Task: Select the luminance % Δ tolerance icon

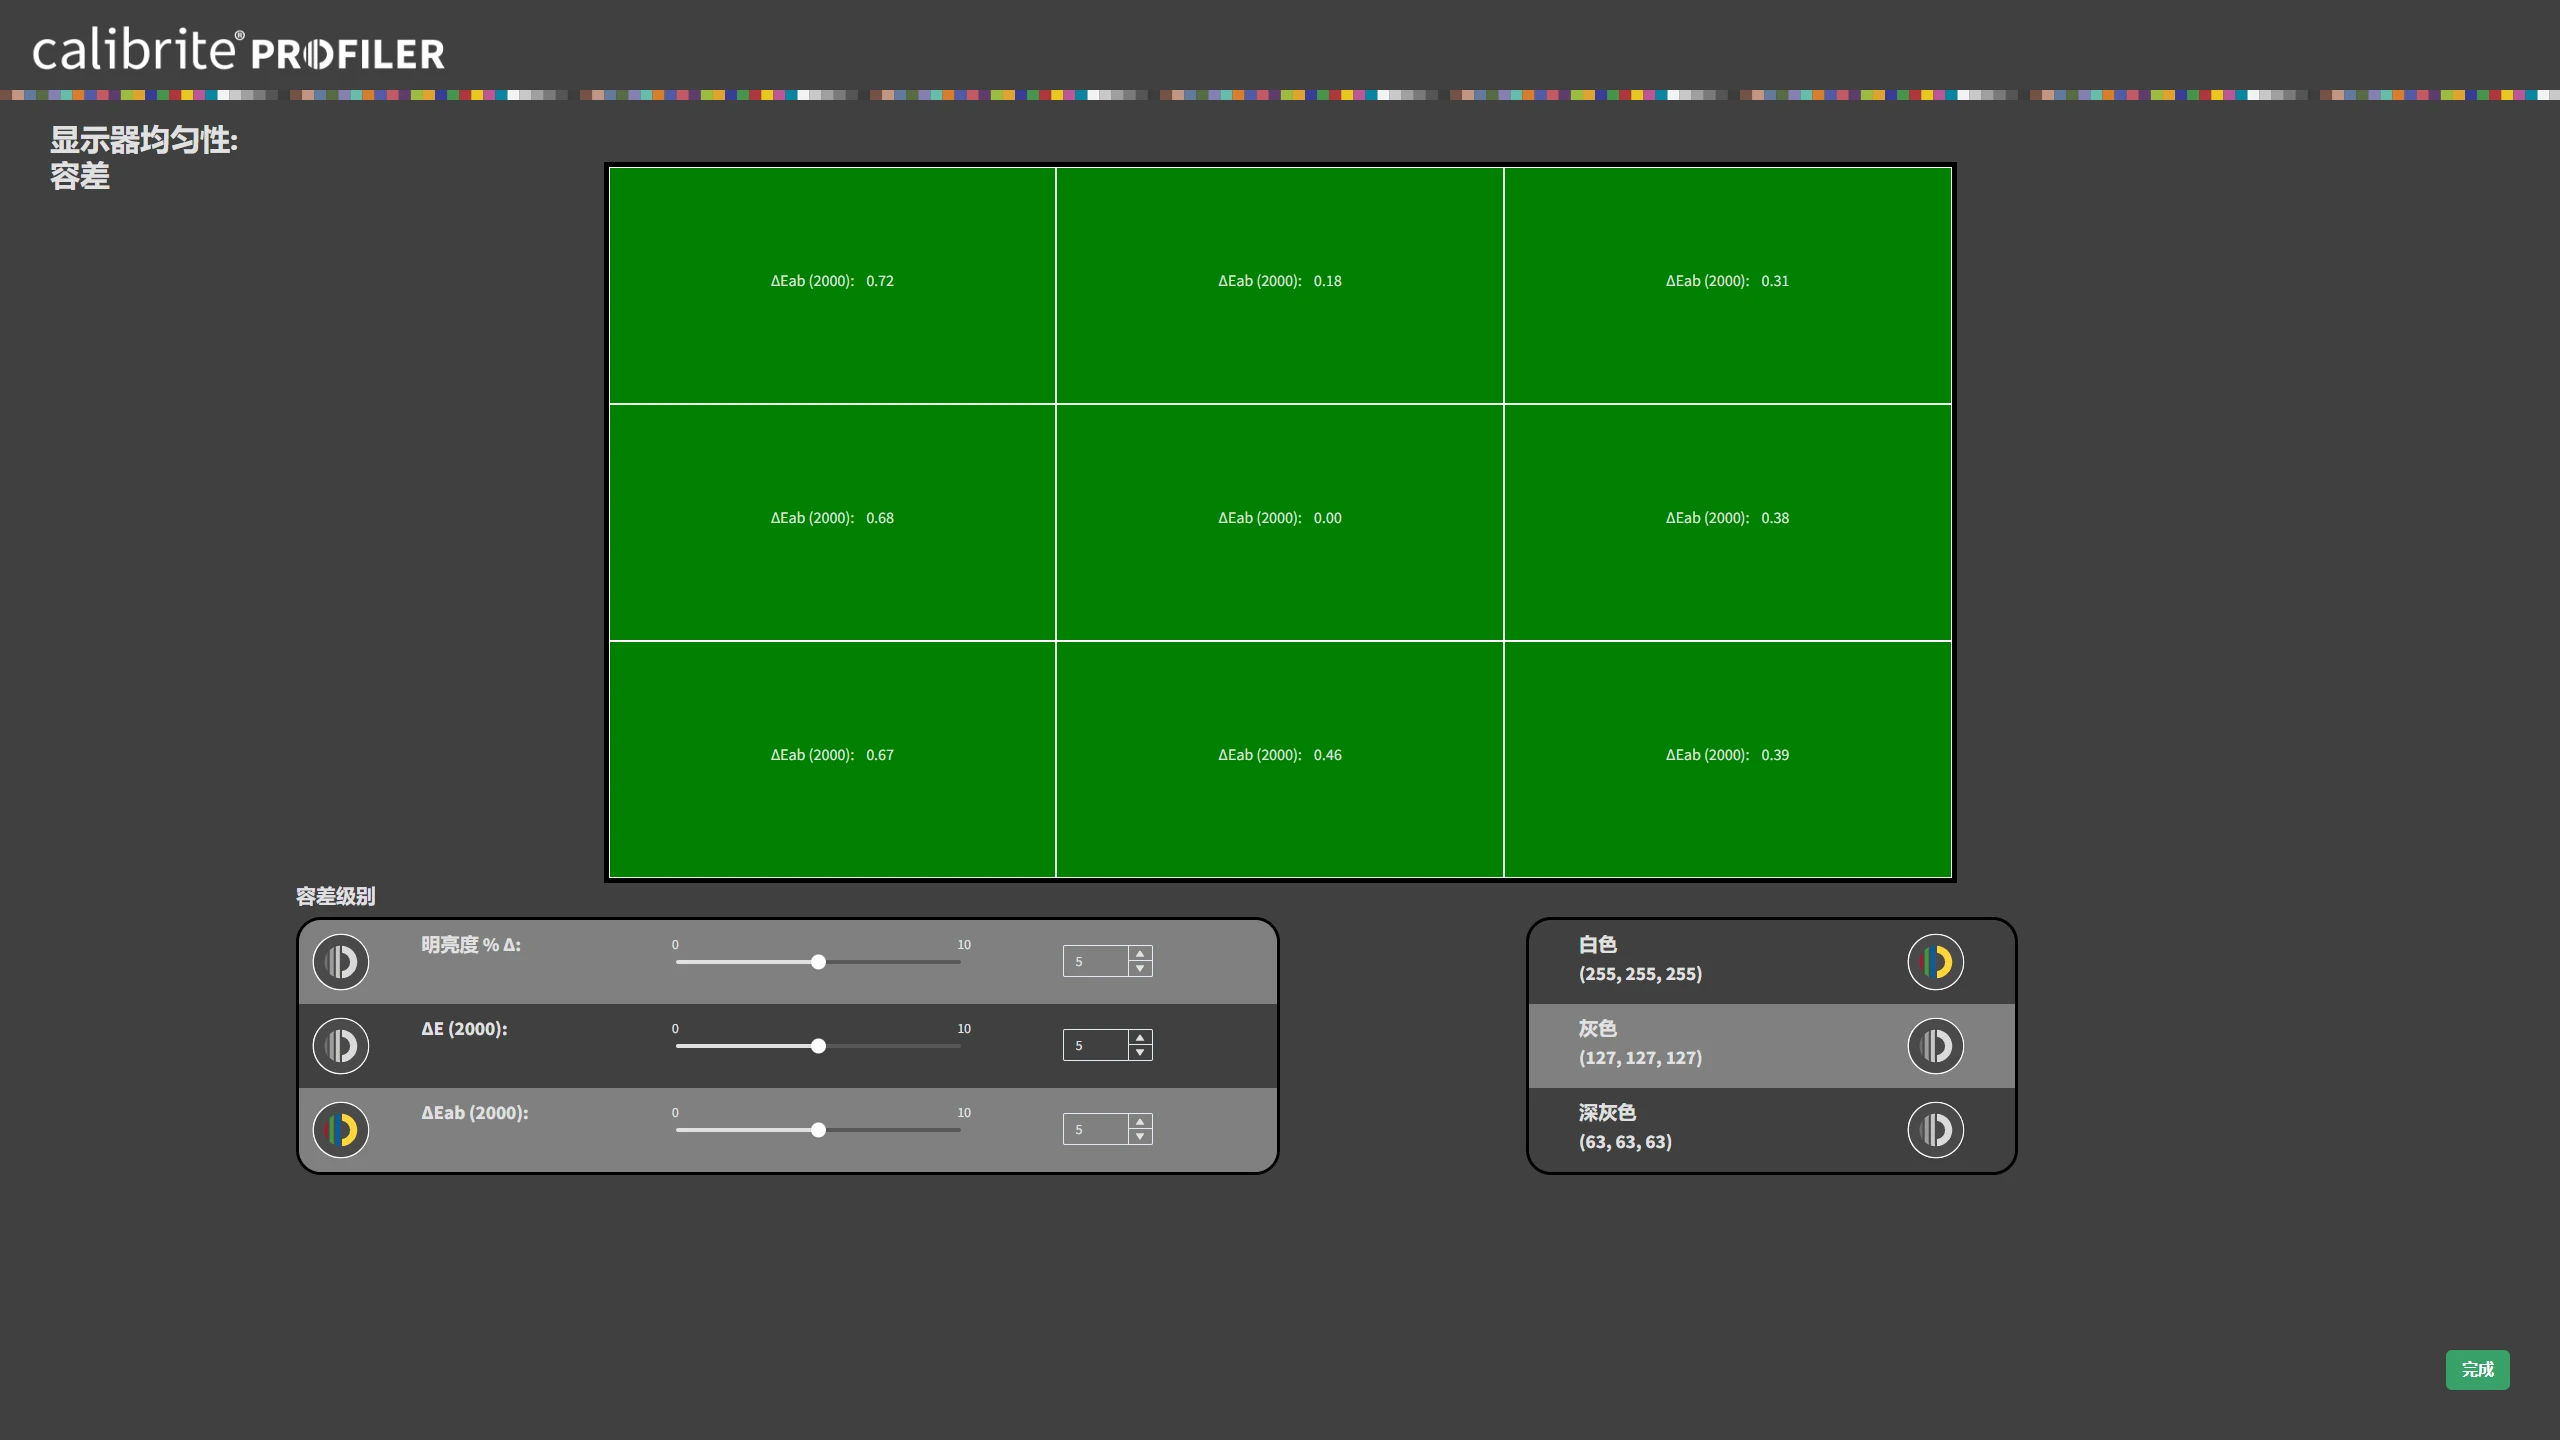Action: 341,962
